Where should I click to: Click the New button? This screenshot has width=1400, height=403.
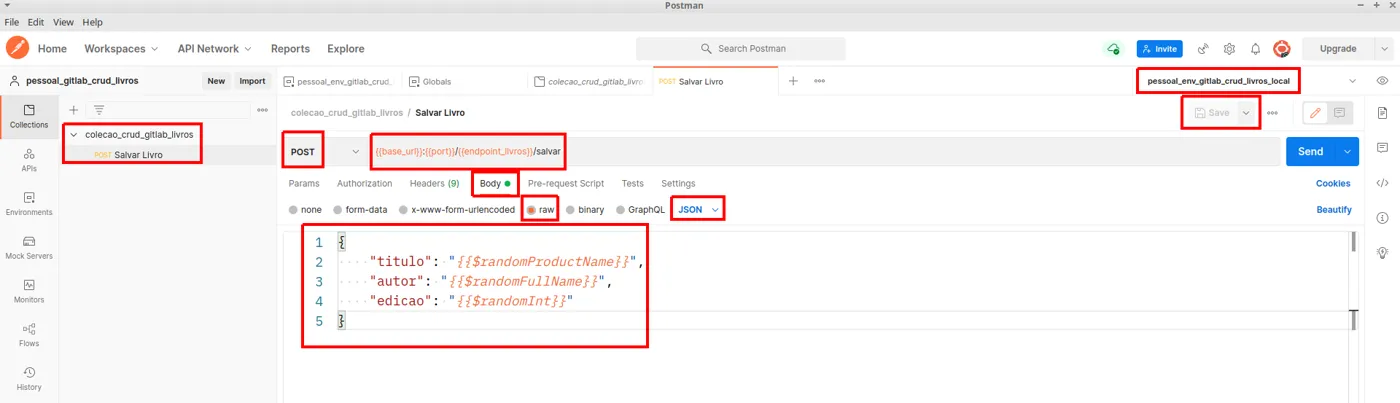point(215,81)
